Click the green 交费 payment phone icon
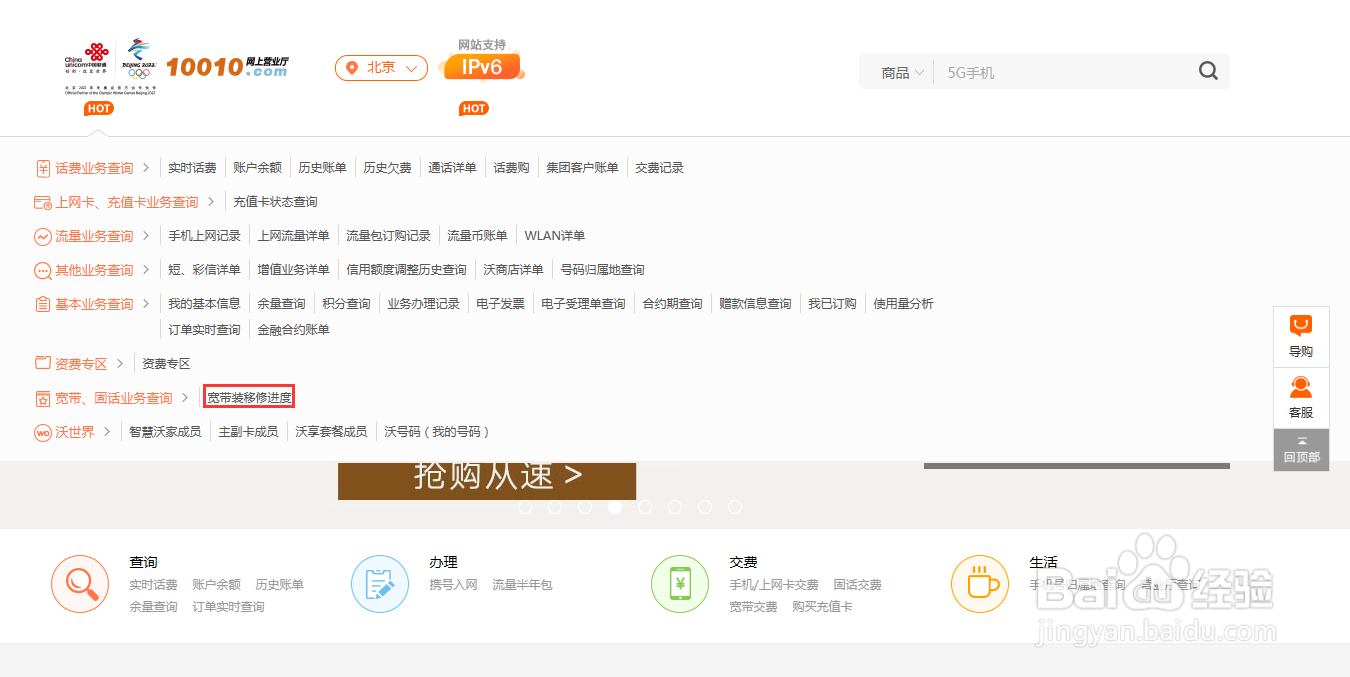Viewport: 1350px width, 677px height. [x=680, y=584]
